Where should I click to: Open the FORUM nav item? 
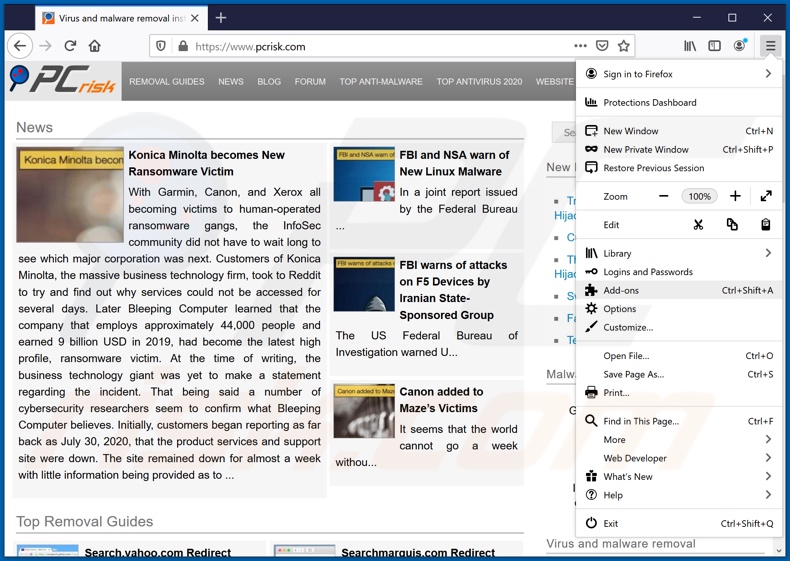310,82
